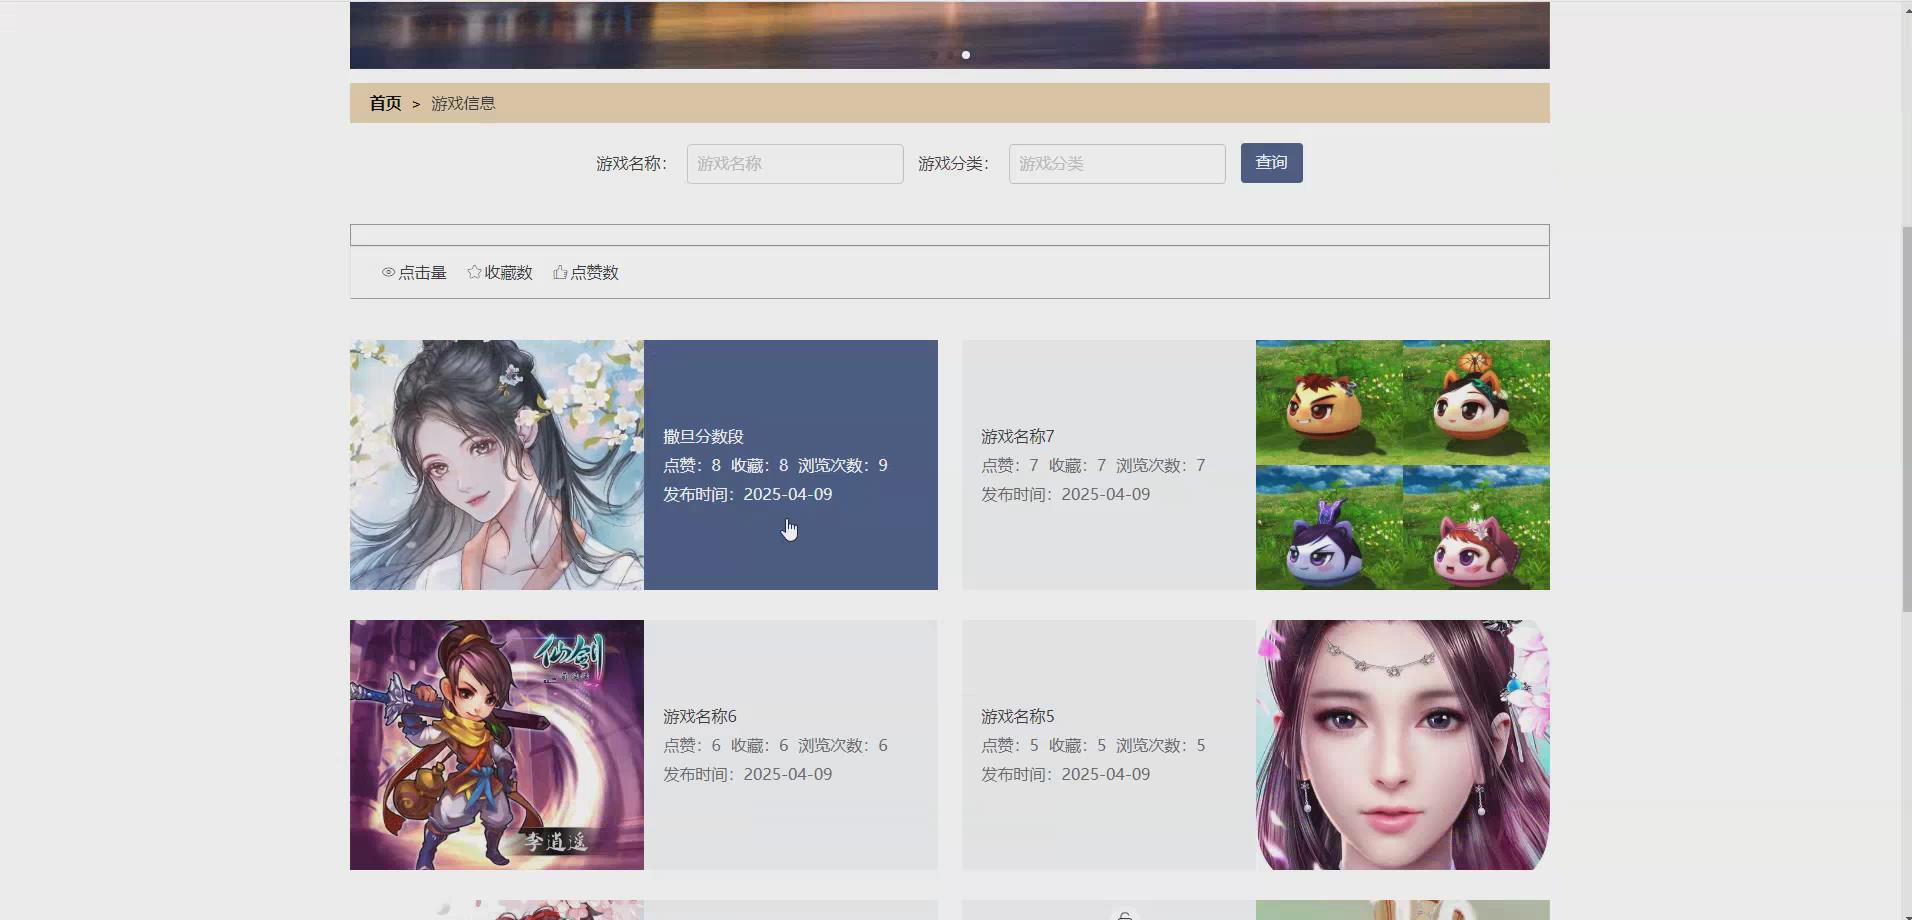Click the eye icon beside 点击量
Image resolution: width=1912 pixels, height=920 pixels.
(x=388, y=272)
